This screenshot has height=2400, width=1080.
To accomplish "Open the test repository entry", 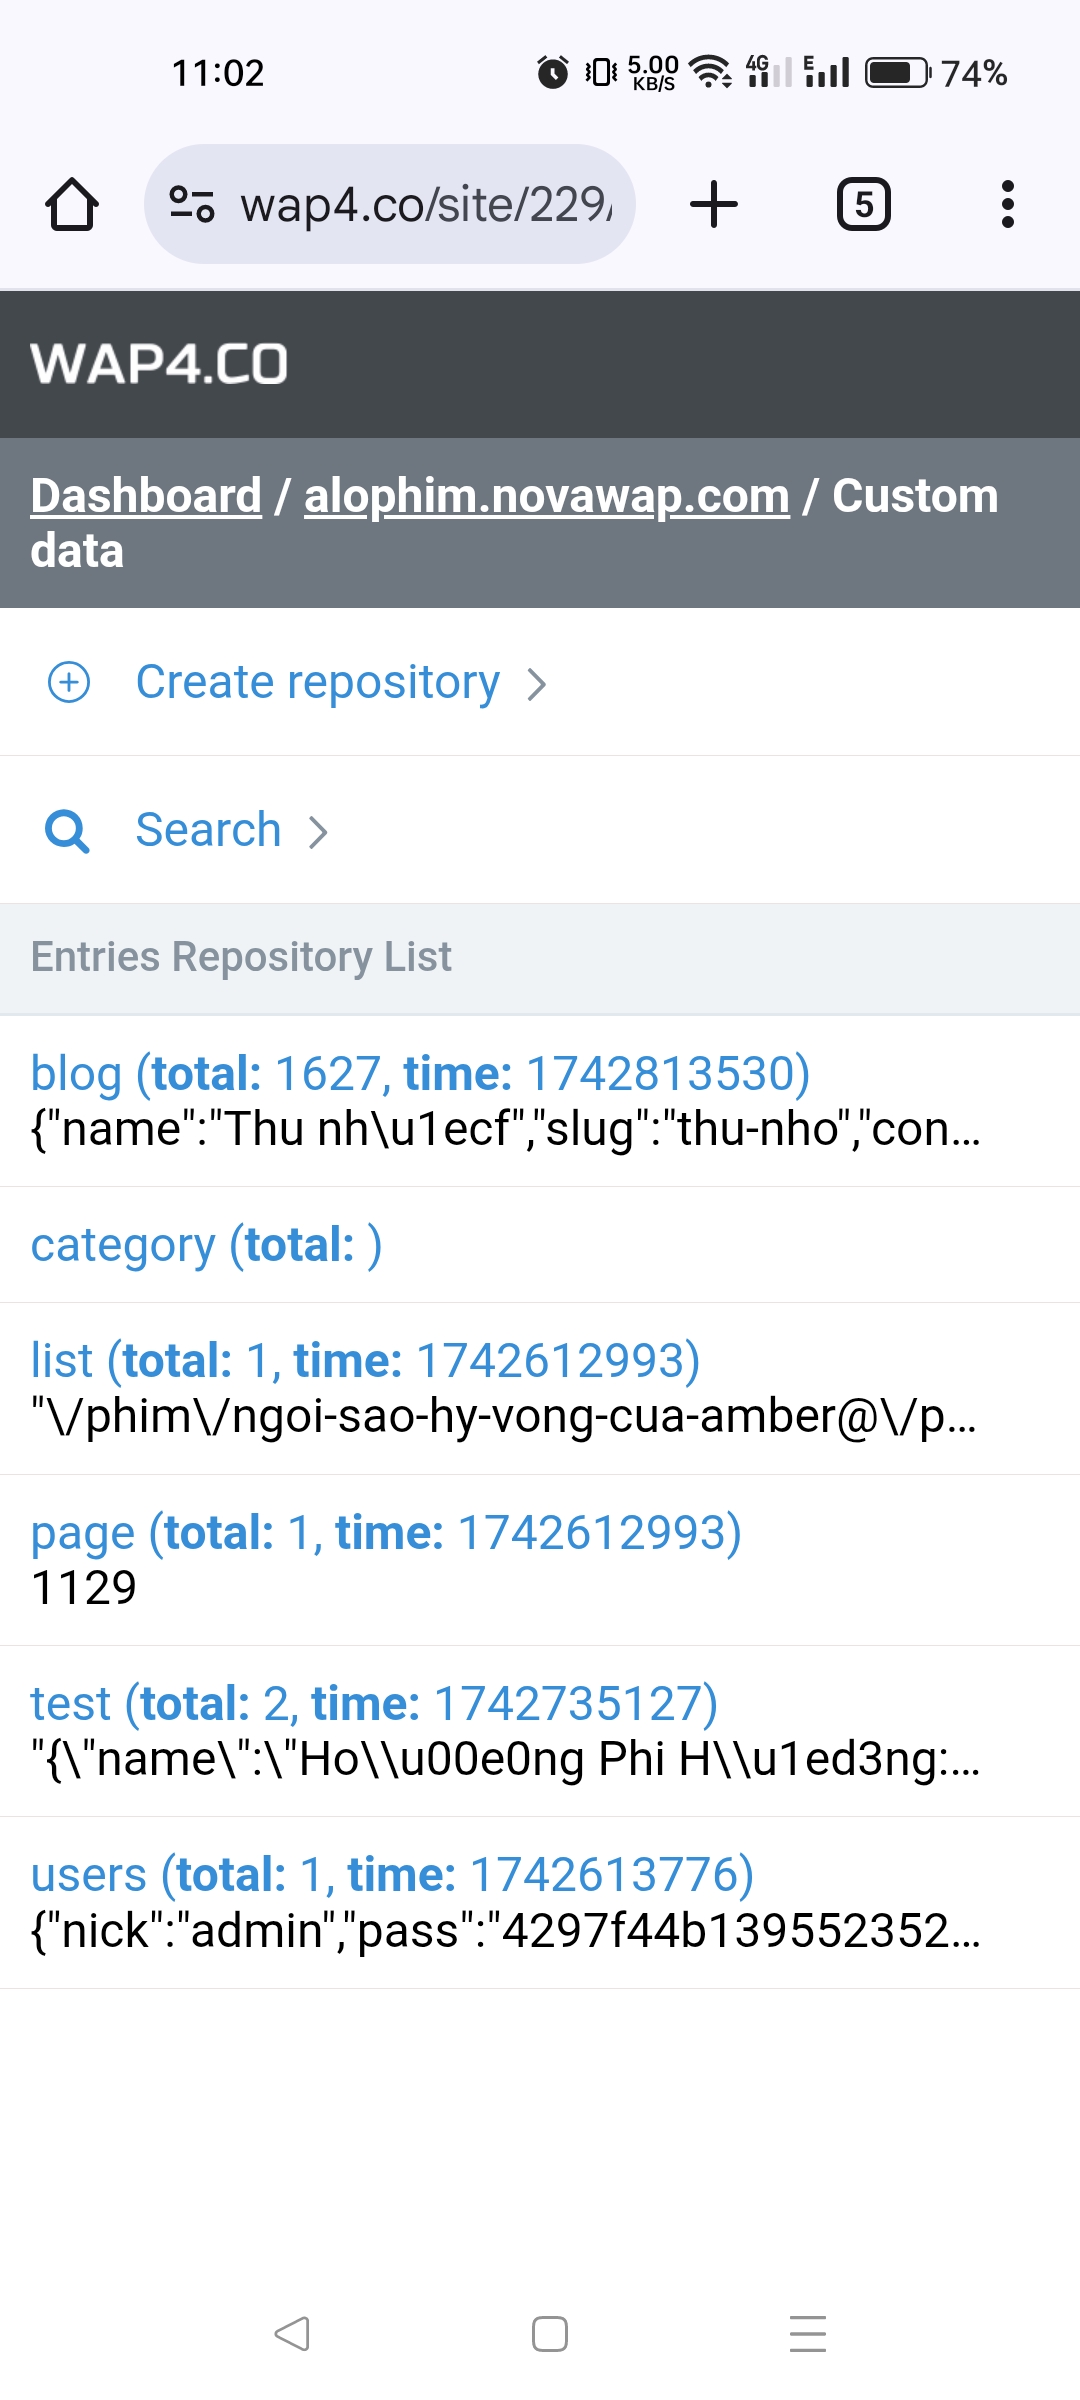I will click(374, 1704).
